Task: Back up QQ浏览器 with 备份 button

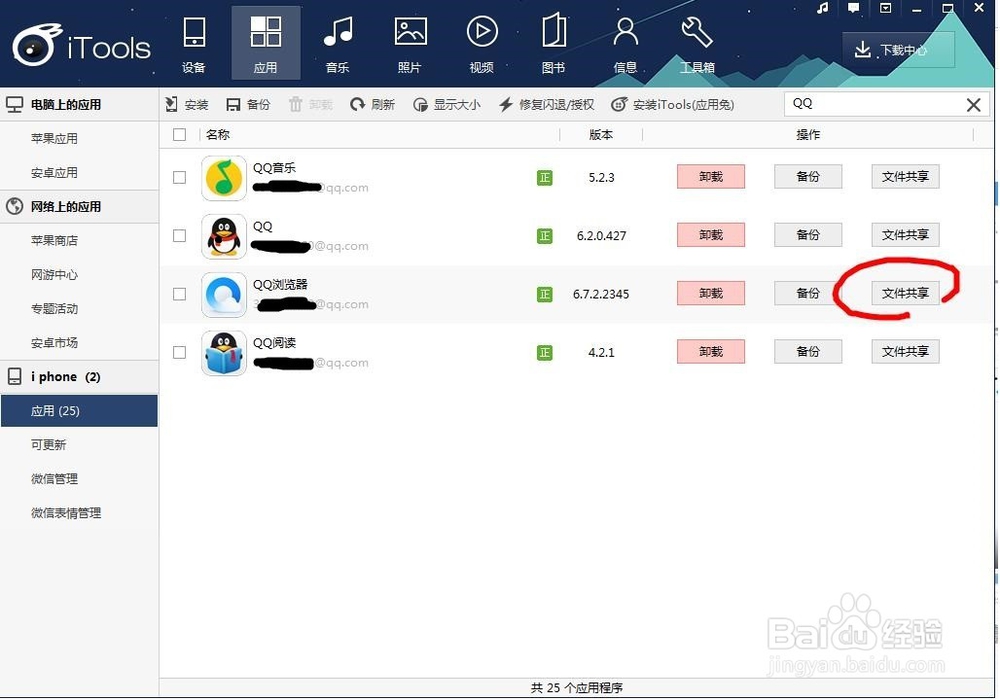Action: click(x=808, y=293)
